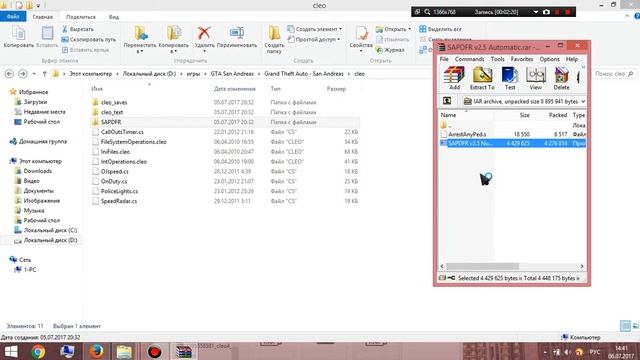The height and width of the screenshot is (360, 640).
Task: Click the Up folder arrow in Explorer
Action: pos(44,74)
